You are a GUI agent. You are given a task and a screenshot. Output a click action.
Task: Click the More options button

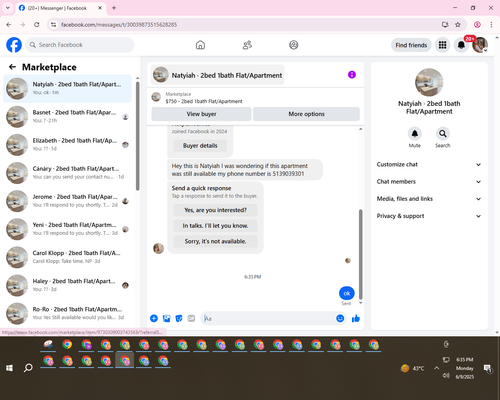pyautogui.click(x=306, y=114)
